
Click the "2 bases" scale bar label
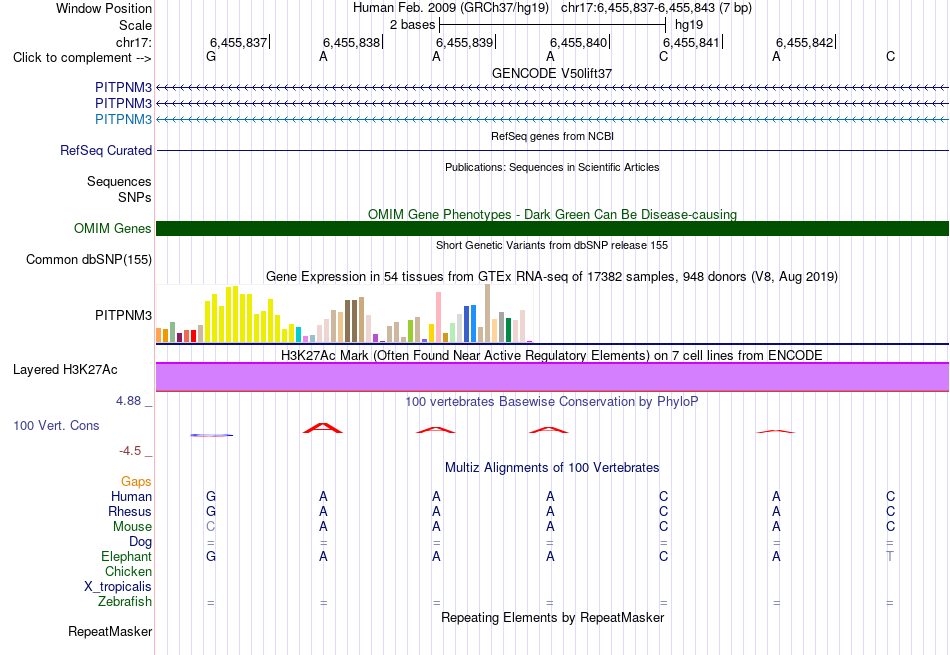click(412, 25)
